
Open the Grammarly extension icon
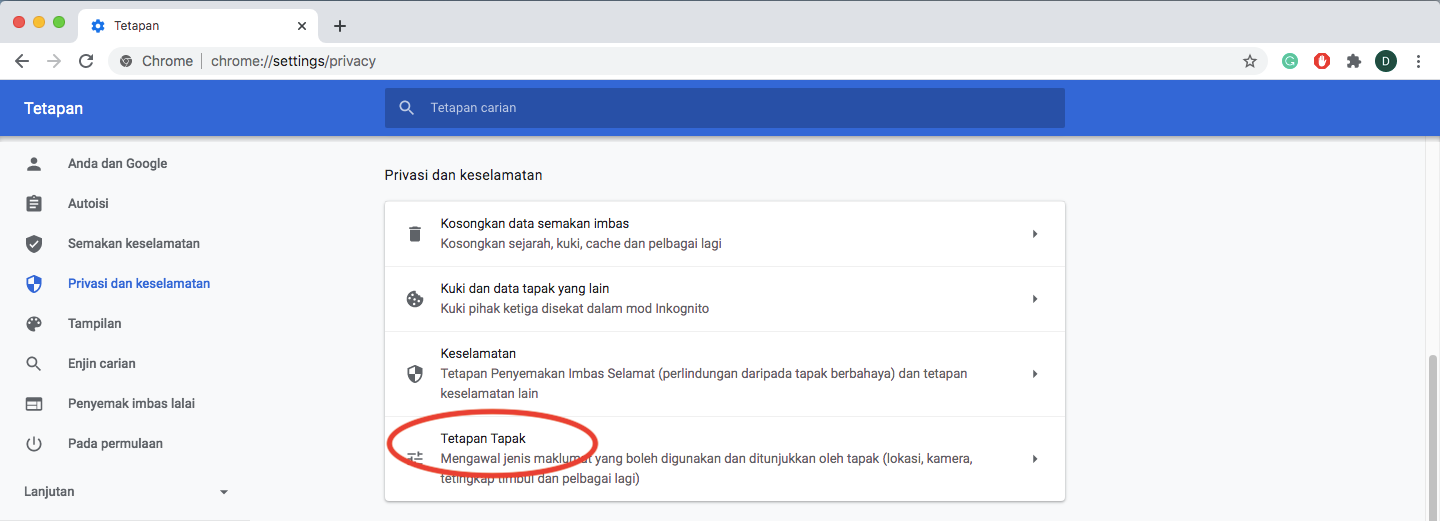pyautogui.click(x=1290, y=61)
